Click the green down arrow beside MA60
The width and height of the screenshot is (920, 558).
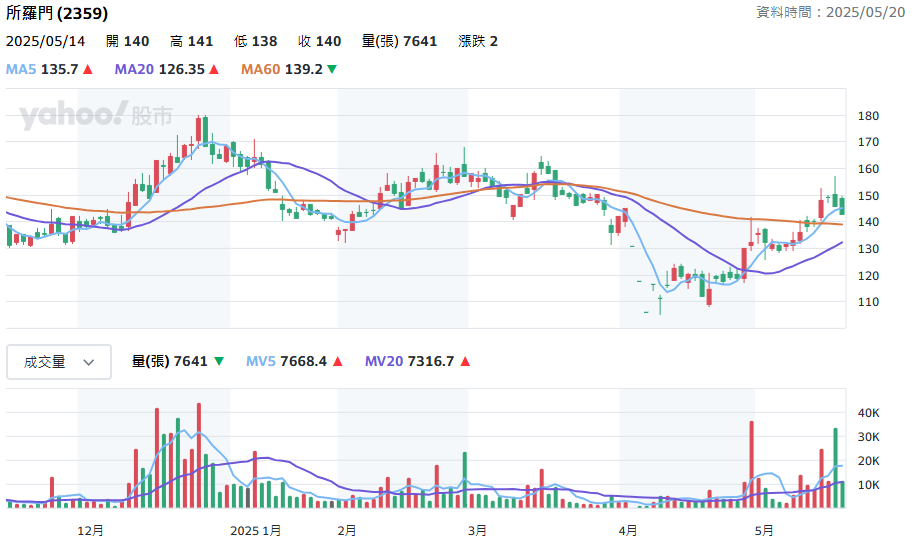coord(332,69)
